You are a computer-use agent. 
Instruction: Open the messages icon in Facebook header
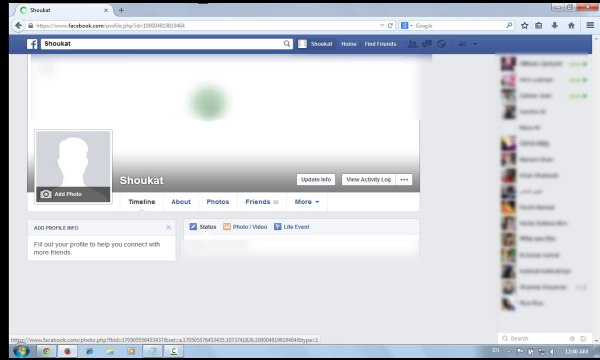[x=427, y=44]
